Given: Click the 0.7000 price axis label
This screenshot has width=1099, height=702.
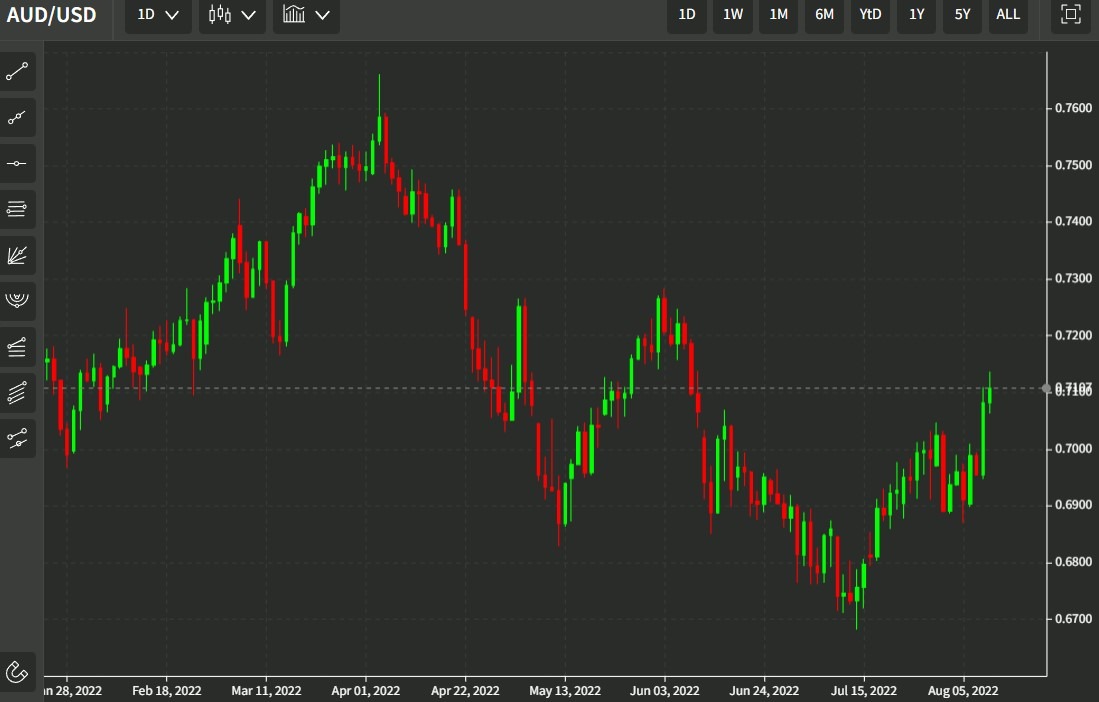Looking at the screenshot, I should click(1073, 449).
